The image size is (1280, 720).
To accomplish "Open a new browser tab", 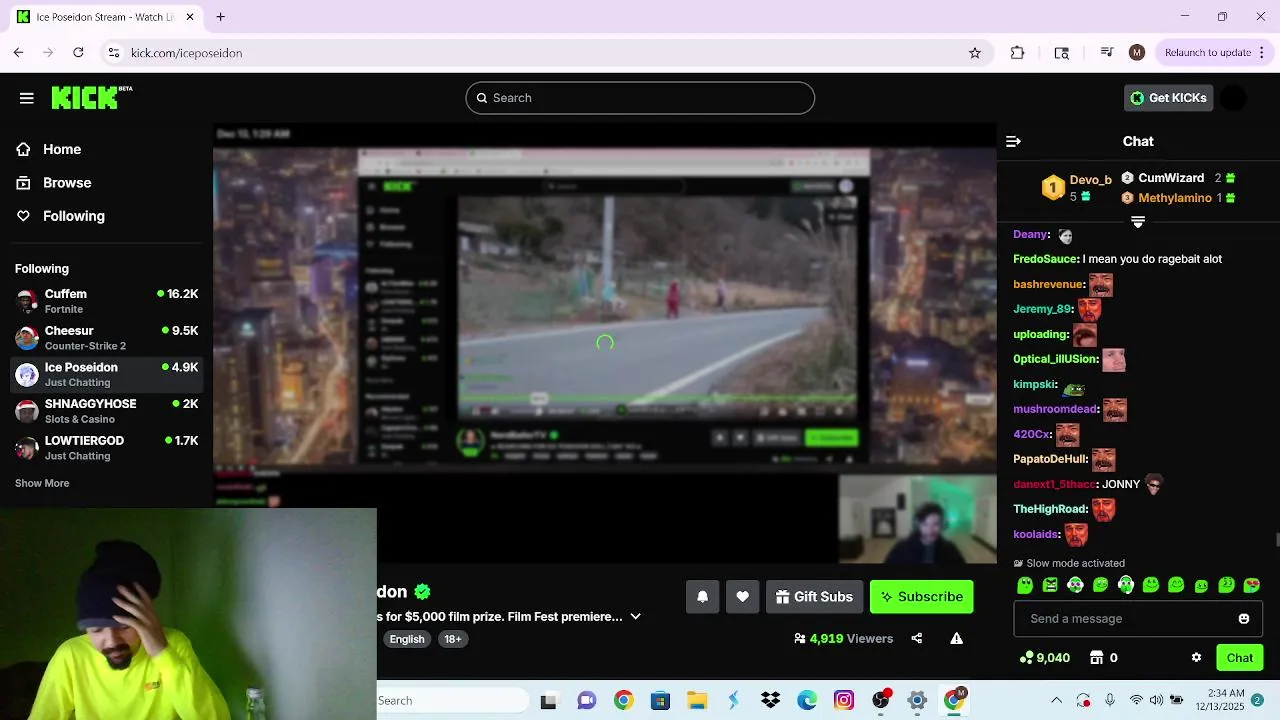I will pyautogui.click(x=220, y=17).
